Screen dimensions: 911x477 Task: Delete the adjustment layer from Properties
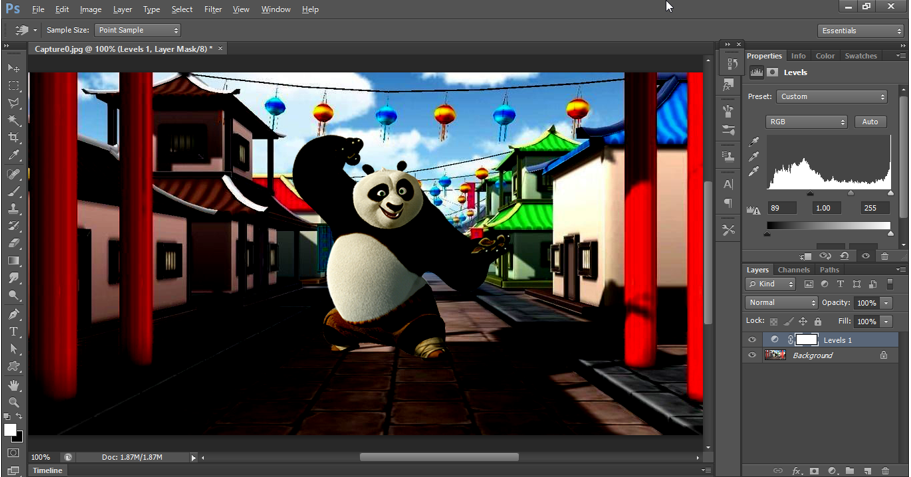pos(884,256)
